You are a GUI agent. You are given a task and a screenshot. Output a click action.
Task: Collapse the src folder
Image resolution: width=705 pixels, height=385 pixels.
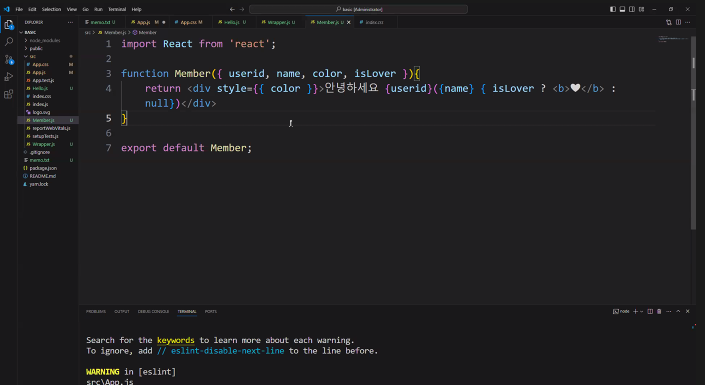32,56
